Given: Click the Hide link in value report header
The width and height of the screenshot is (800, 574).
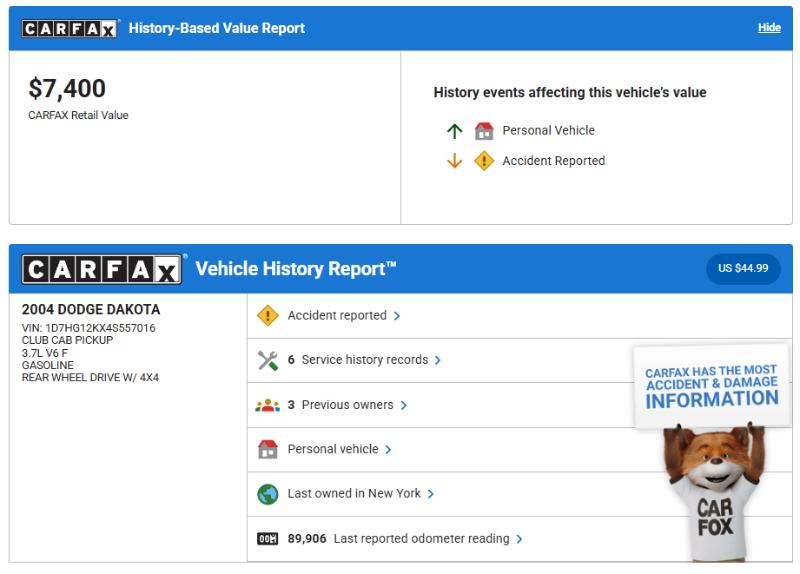Looking at the screenshot, I should pos(769,28).
